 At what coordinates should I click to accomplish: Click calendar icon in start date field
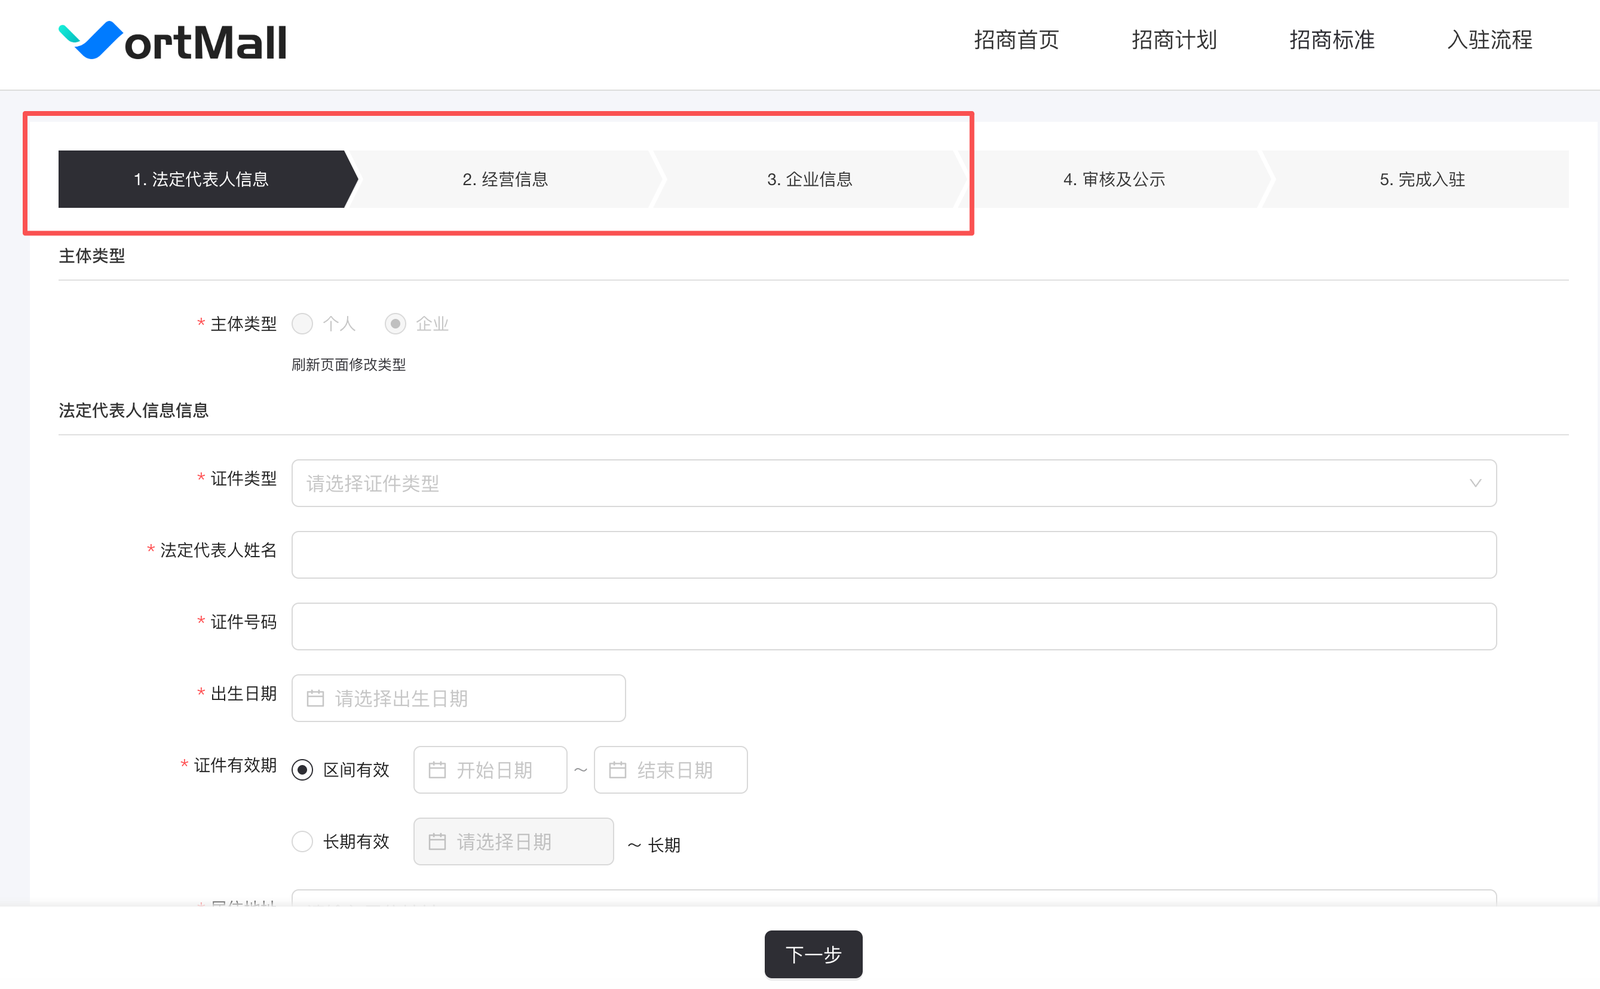click(437, 770)
